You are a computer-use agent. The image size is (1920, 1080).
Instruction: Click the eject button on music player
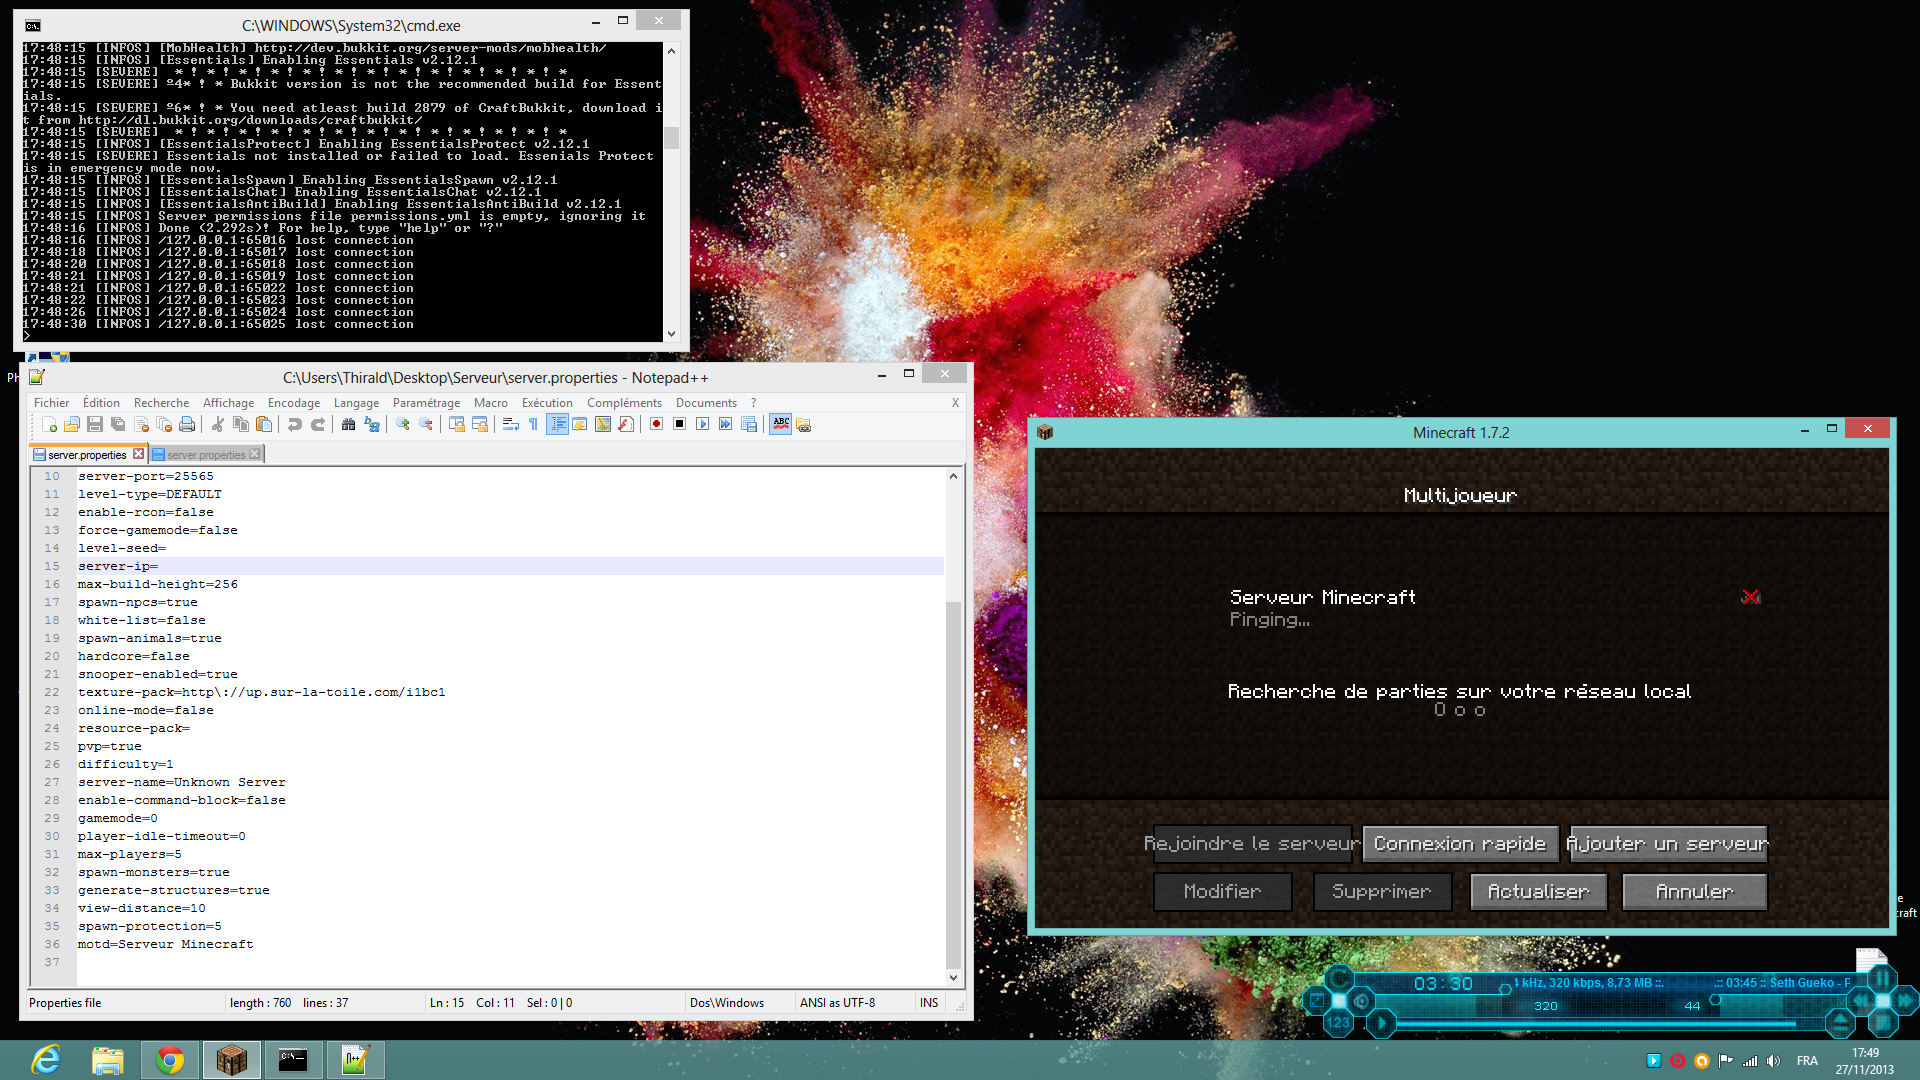click(x=1841, y=1023)
